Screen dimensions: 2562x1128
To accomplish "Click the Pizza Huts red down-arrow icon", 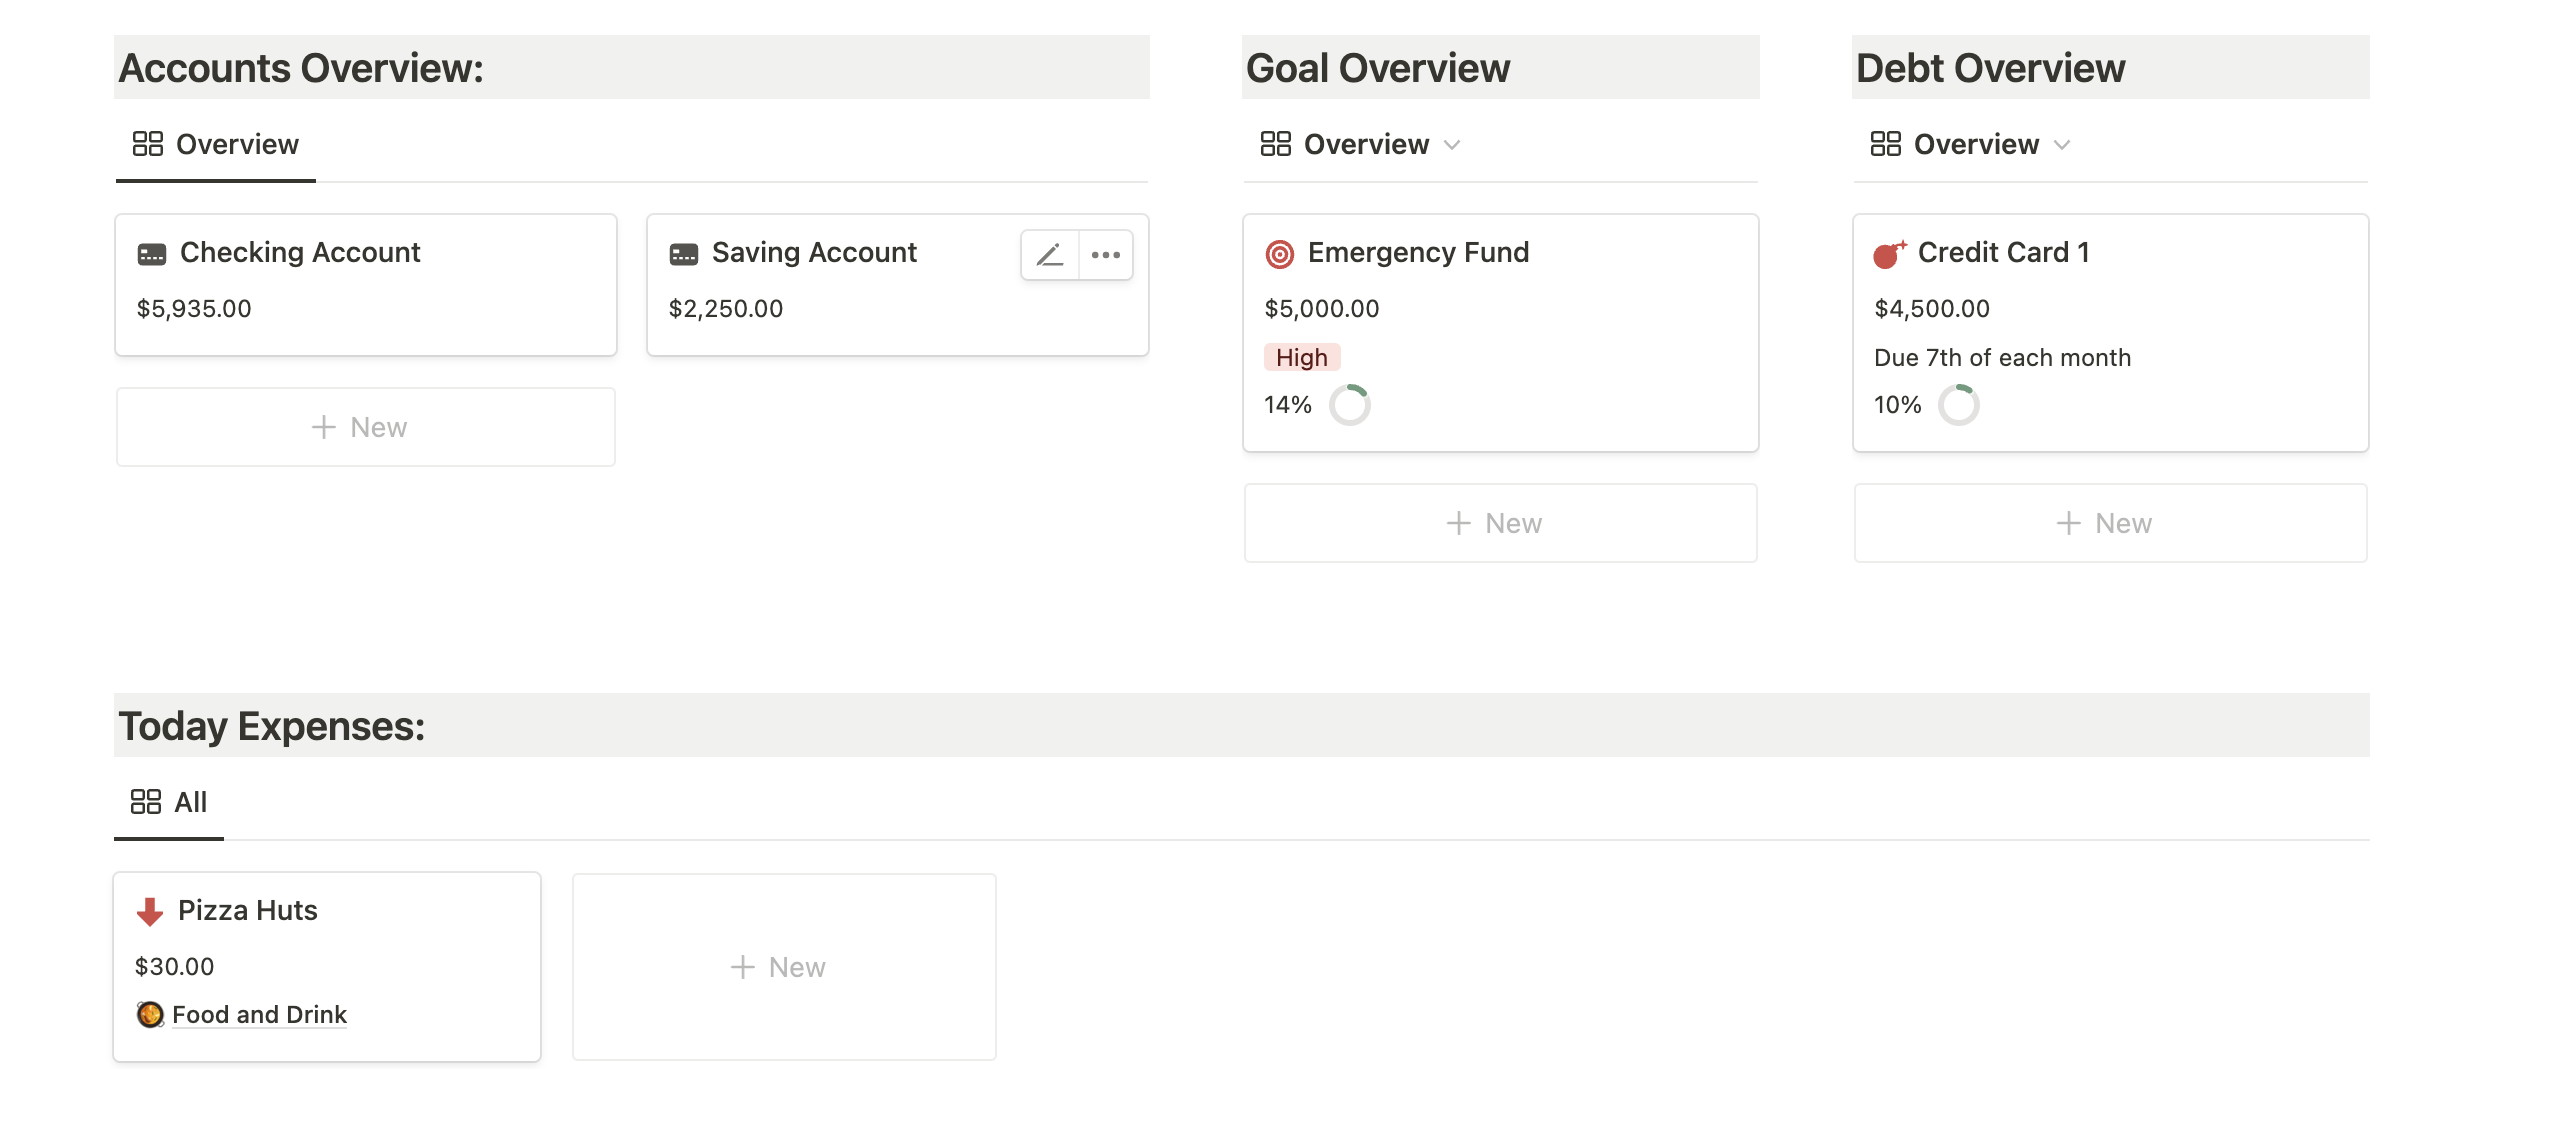I will 150,911.
